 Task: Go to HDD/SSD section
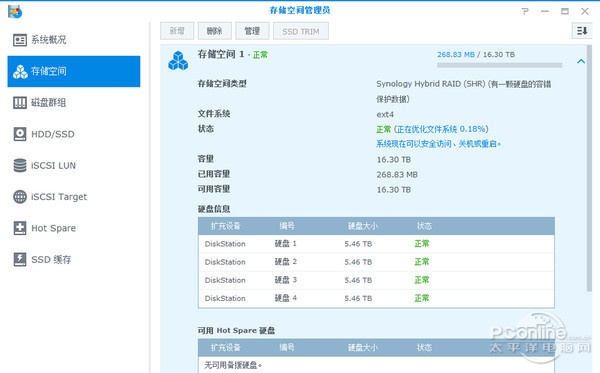[x=73, y=134]
